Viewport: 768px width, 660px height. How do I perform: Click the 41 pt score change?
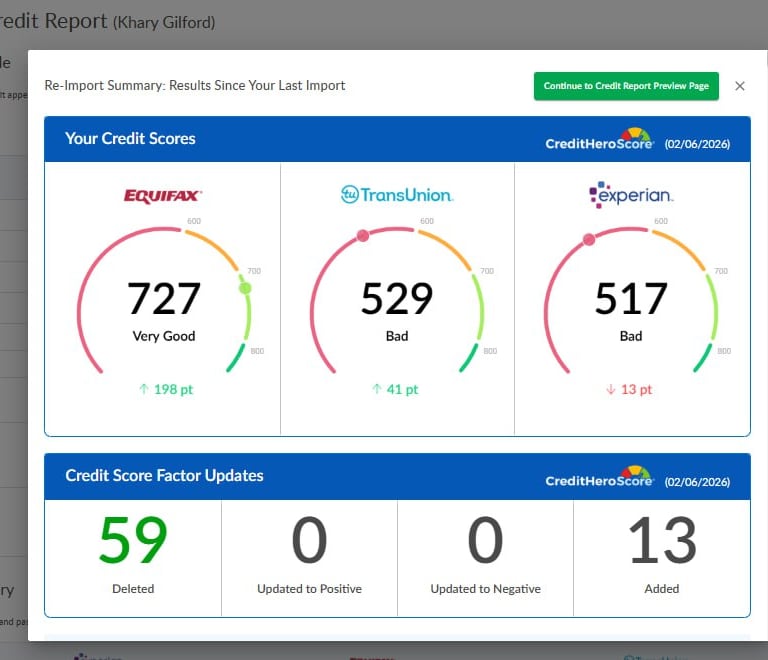click(x=402, y=390)
